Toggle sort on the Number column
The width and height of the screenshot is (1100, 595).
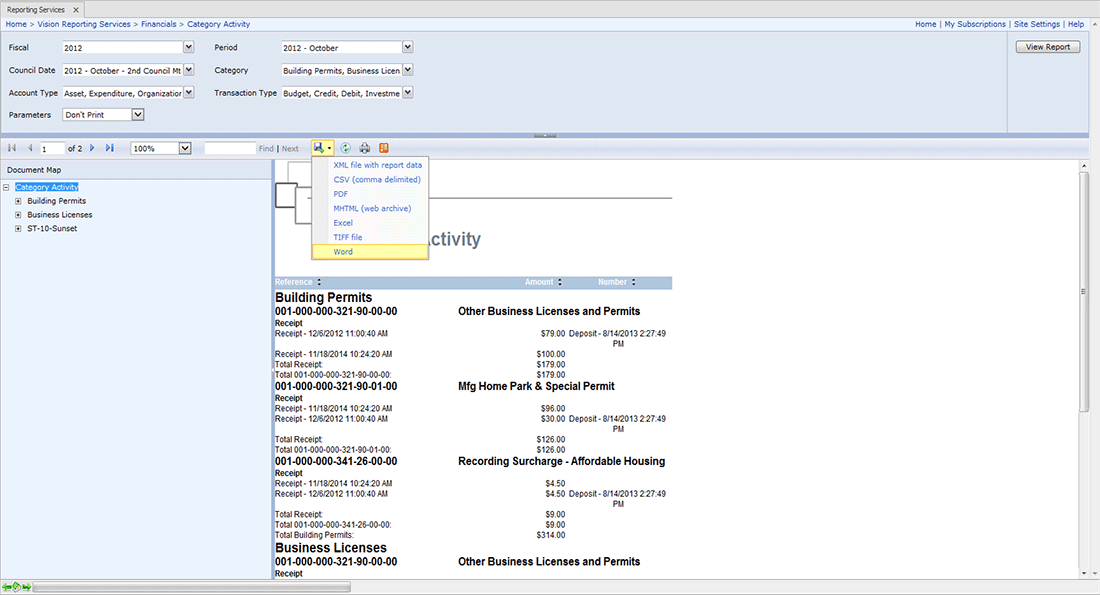pyautogui.click(x=633, y=282)
